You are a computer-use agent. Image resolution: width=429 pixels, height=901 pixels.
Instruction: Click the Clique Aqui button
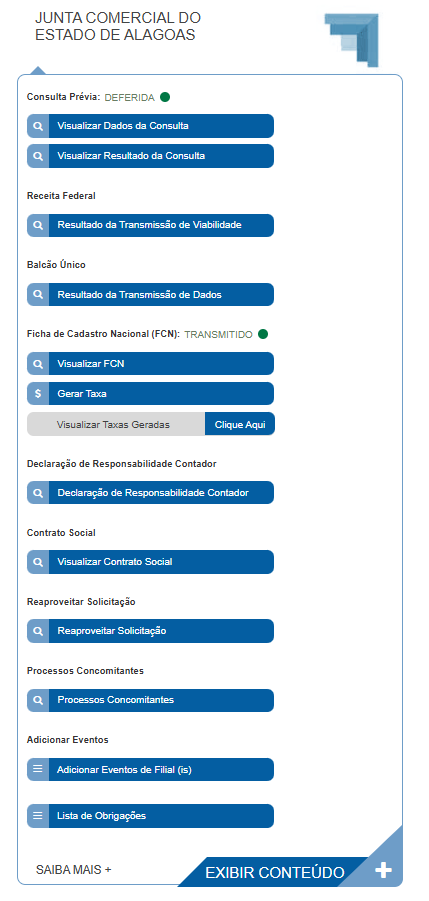pyautogui.click(x=240, y=424)
